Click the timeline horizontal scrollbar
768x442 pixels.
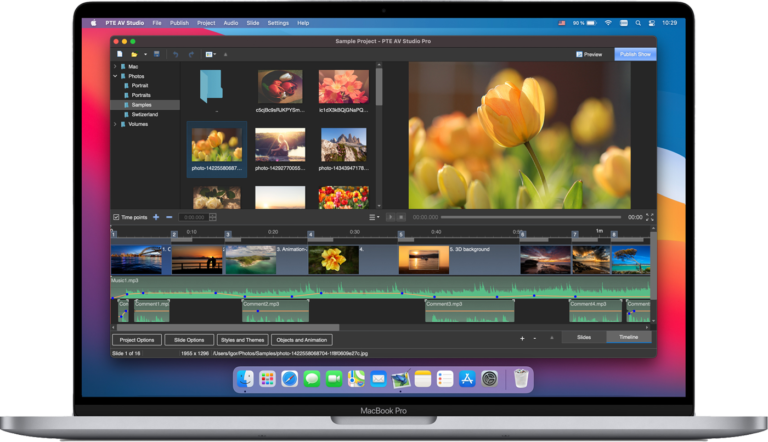tap(228, 327)
